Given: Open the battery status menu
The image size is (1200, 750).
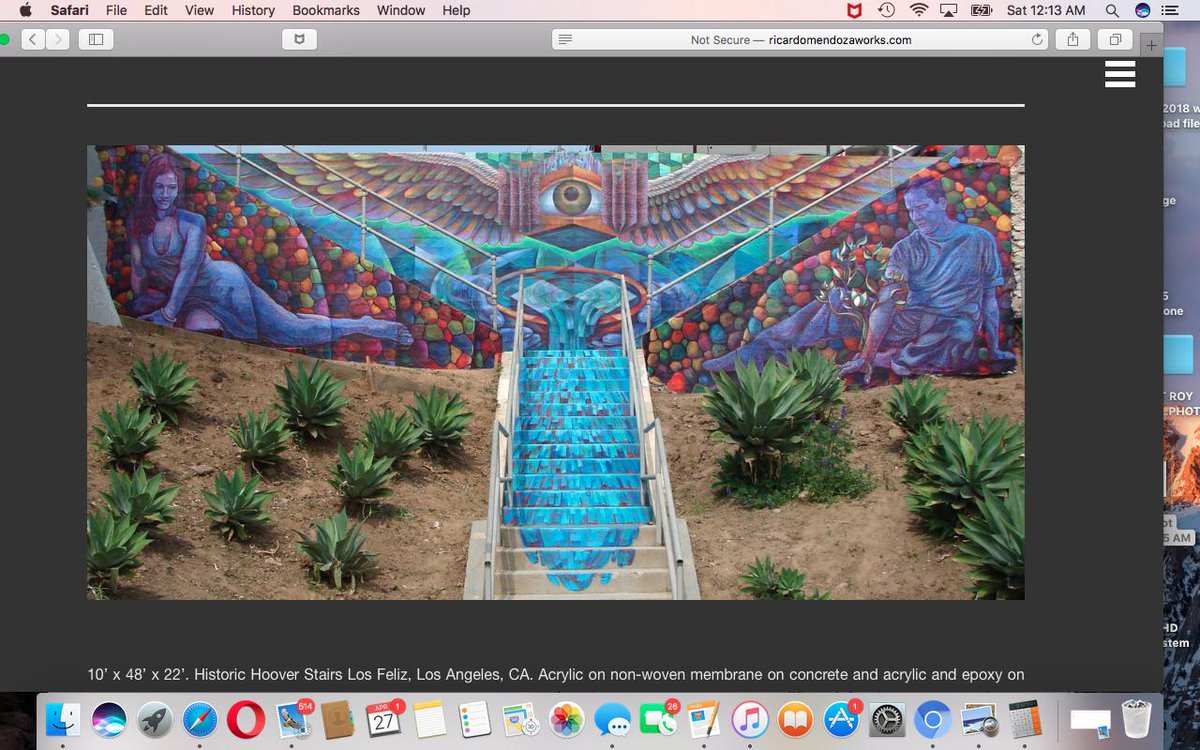Looking at the screenshot, I should 981,10.
